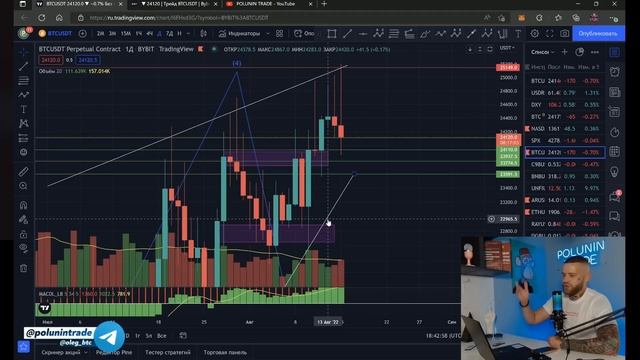
Task: Select the trend line drawing tool
Action: pyautogui.click(x=24, y=67)
